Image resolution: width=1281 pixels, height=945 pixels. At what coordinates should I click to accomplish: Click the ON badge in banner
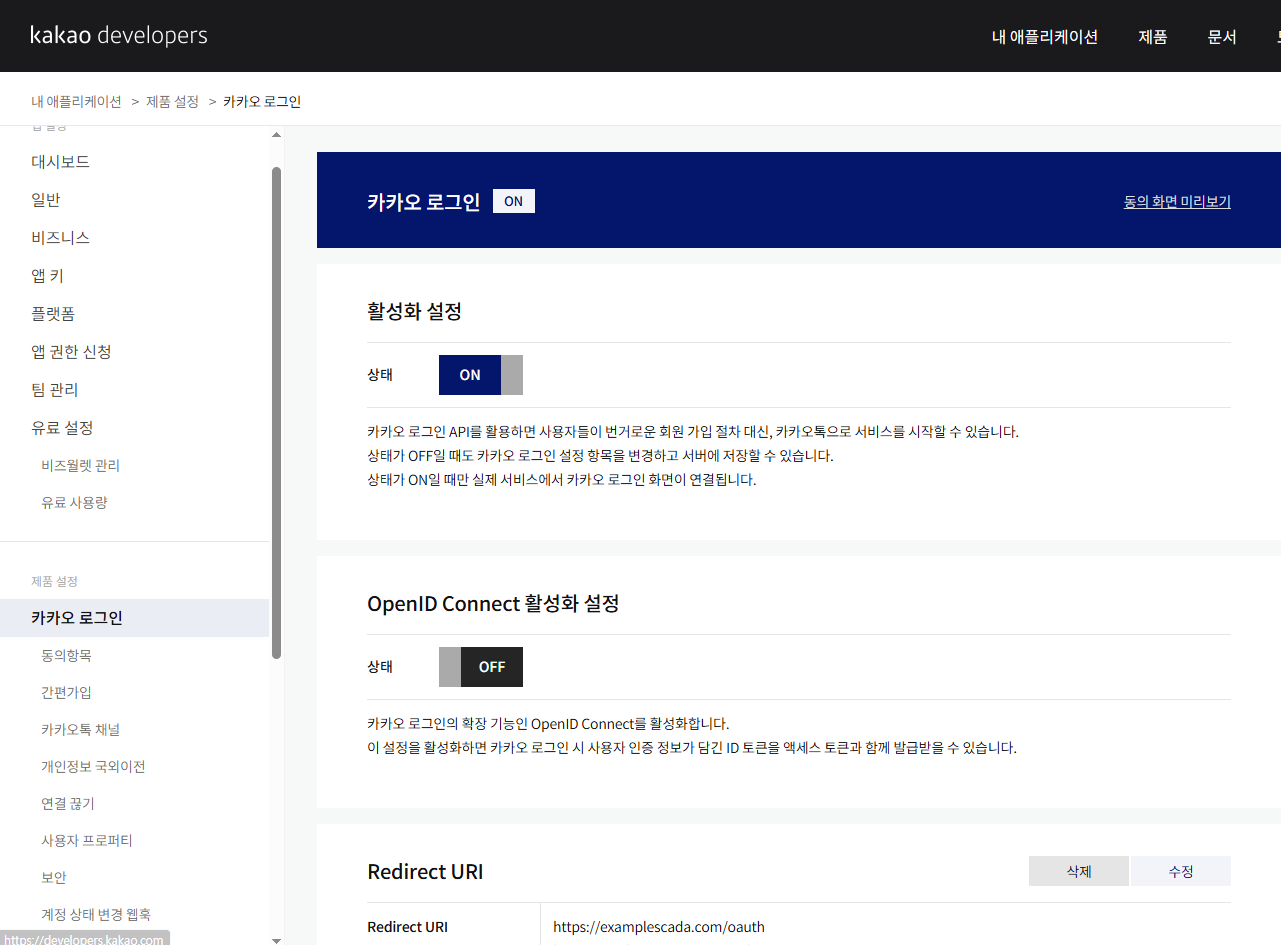click(514, 201)
